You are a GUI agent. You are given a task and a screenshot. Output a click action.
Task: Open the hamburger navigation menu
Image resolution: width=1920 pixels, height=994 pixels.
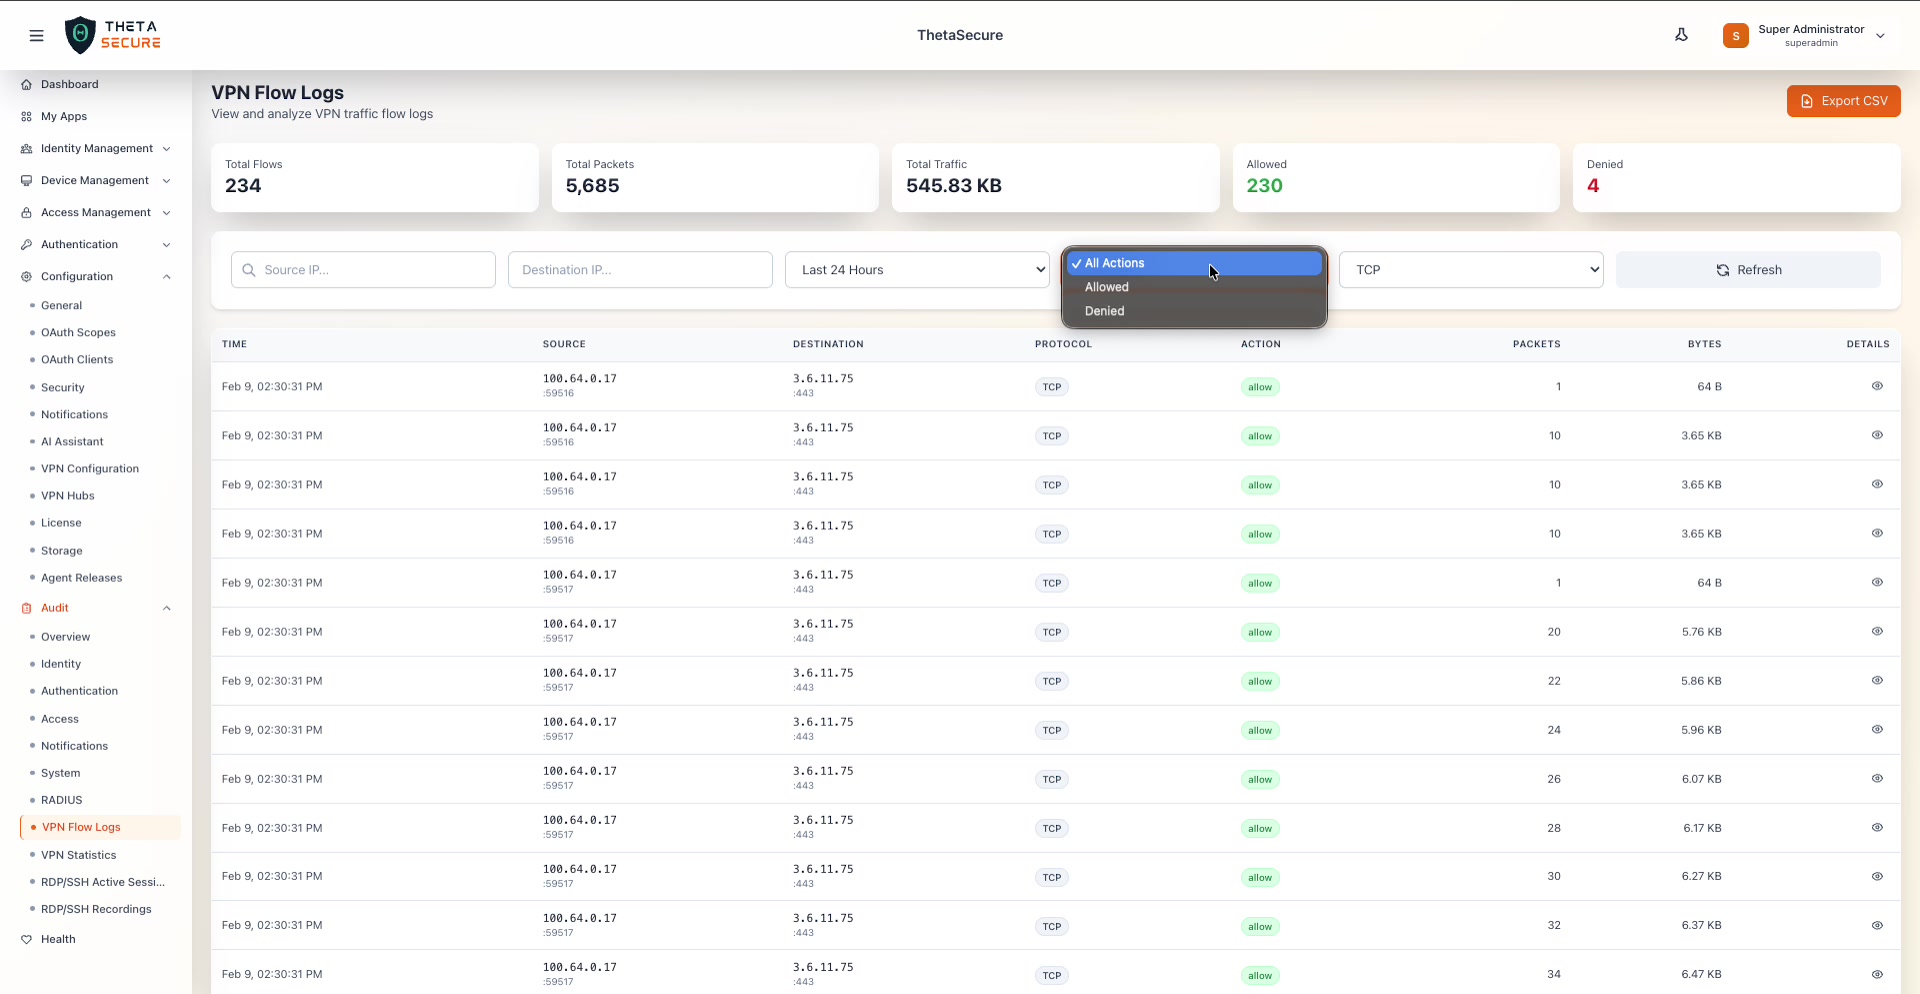(37, 36)
